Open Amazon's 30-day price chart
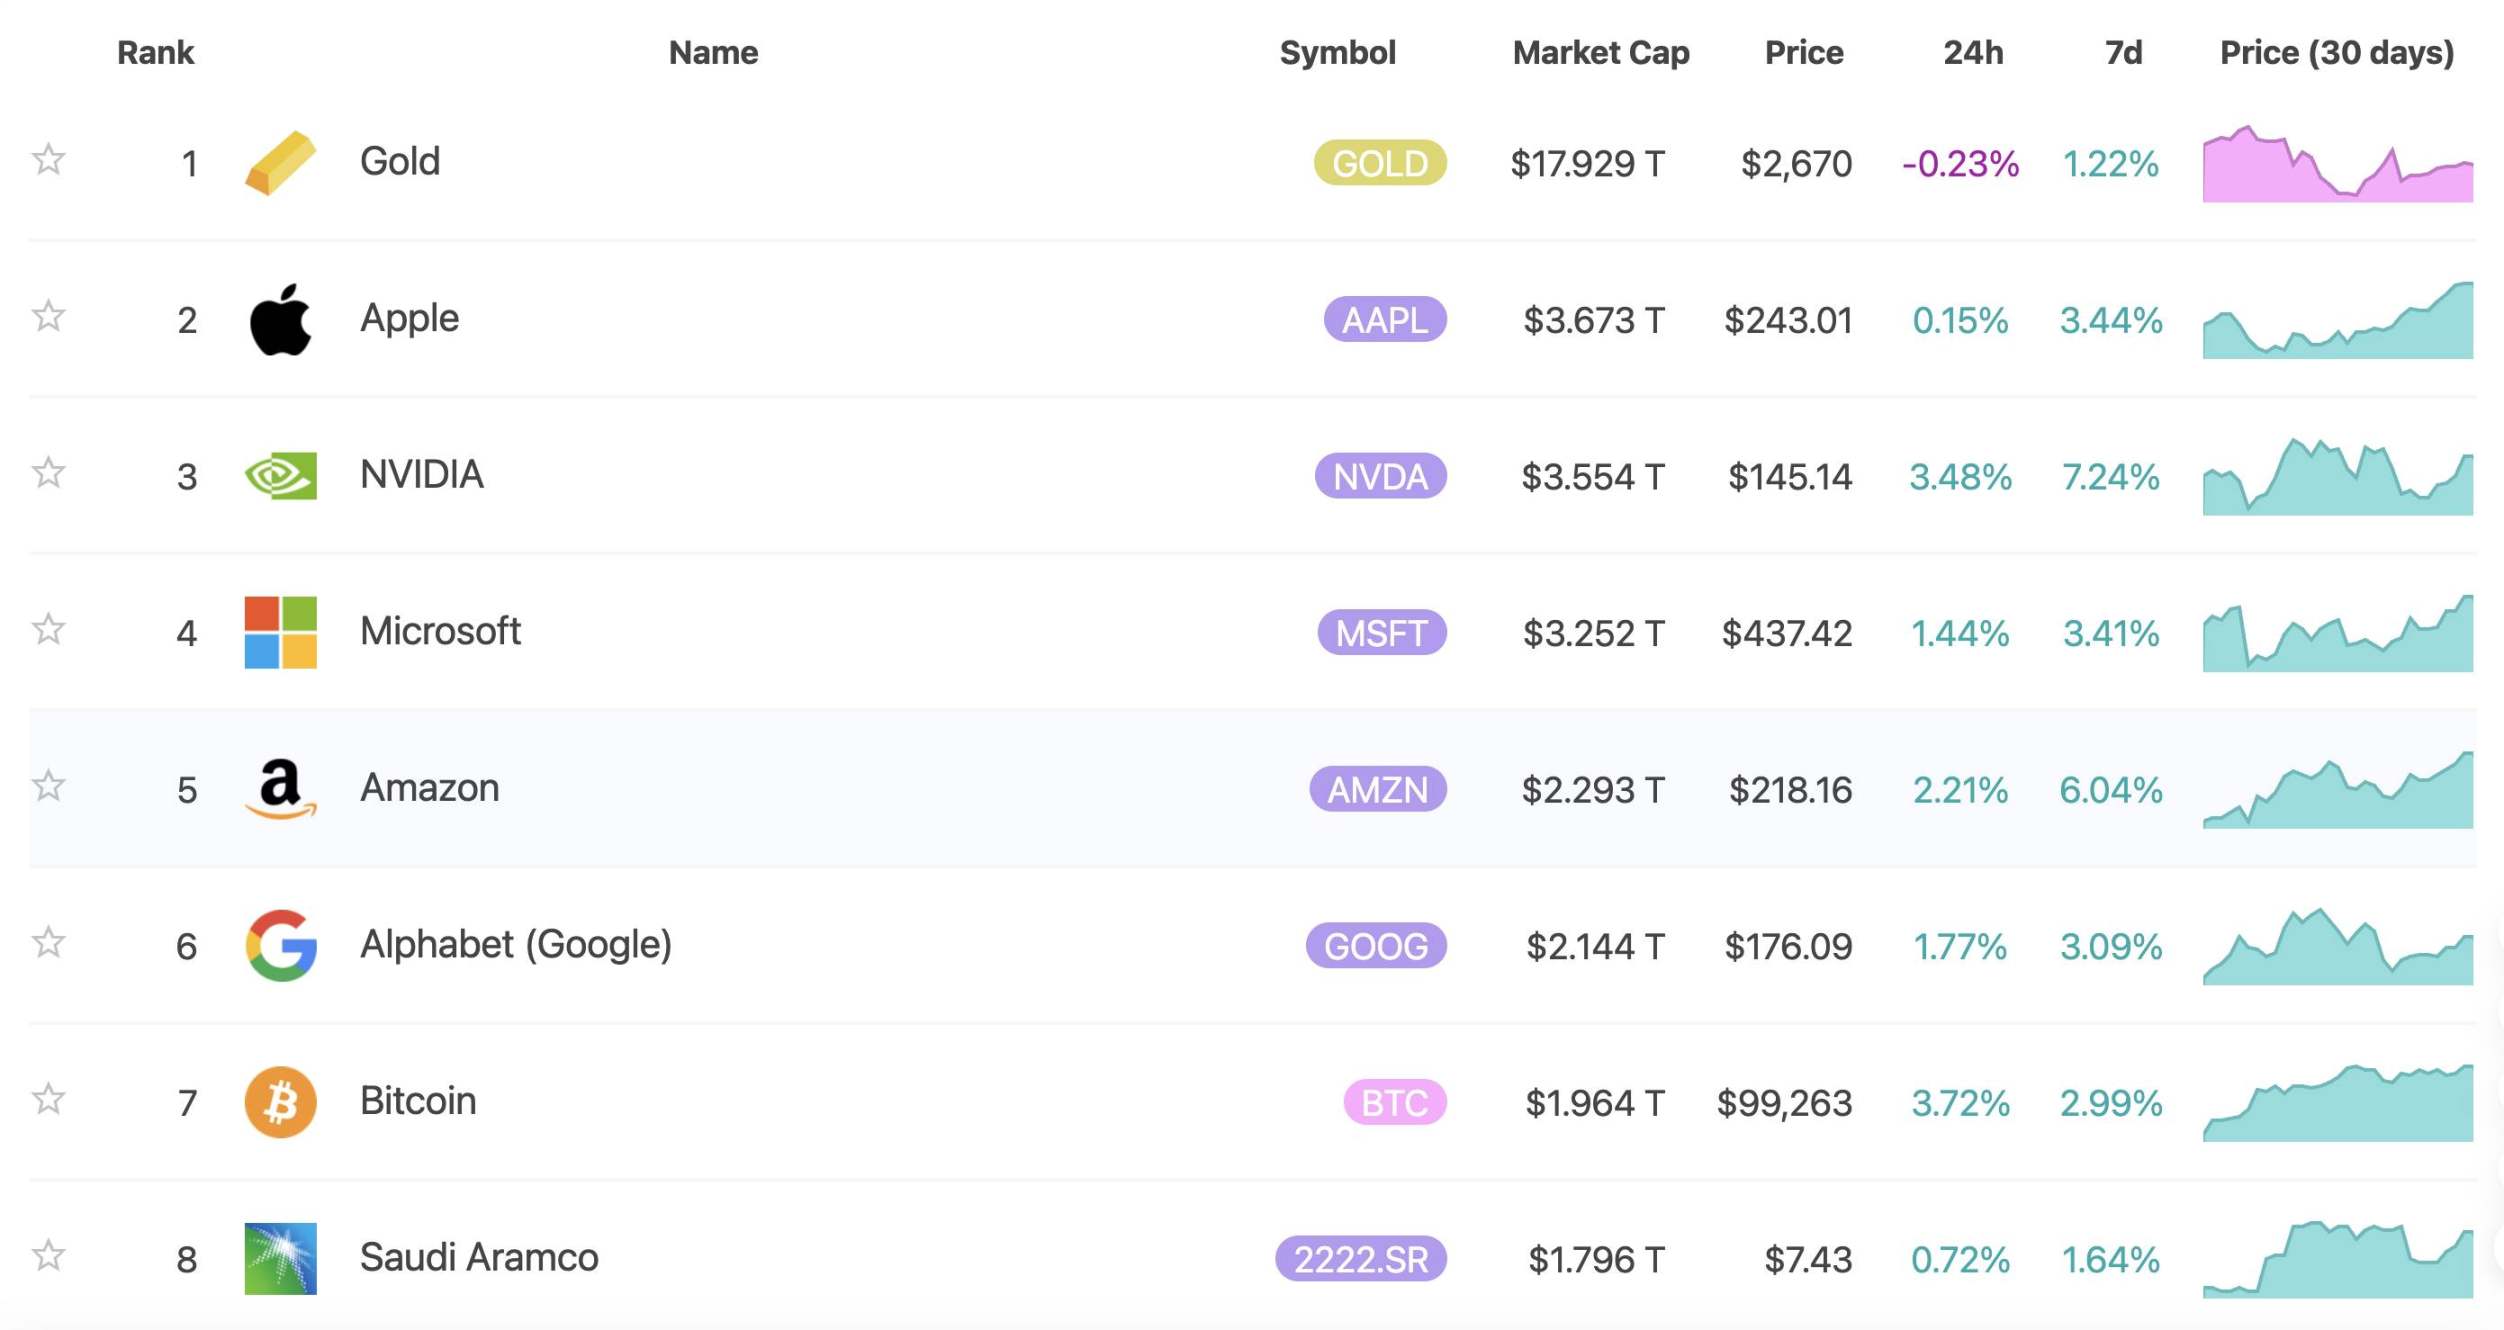This screenshot has width=2504, height=1330. [x=2338, y=790]
